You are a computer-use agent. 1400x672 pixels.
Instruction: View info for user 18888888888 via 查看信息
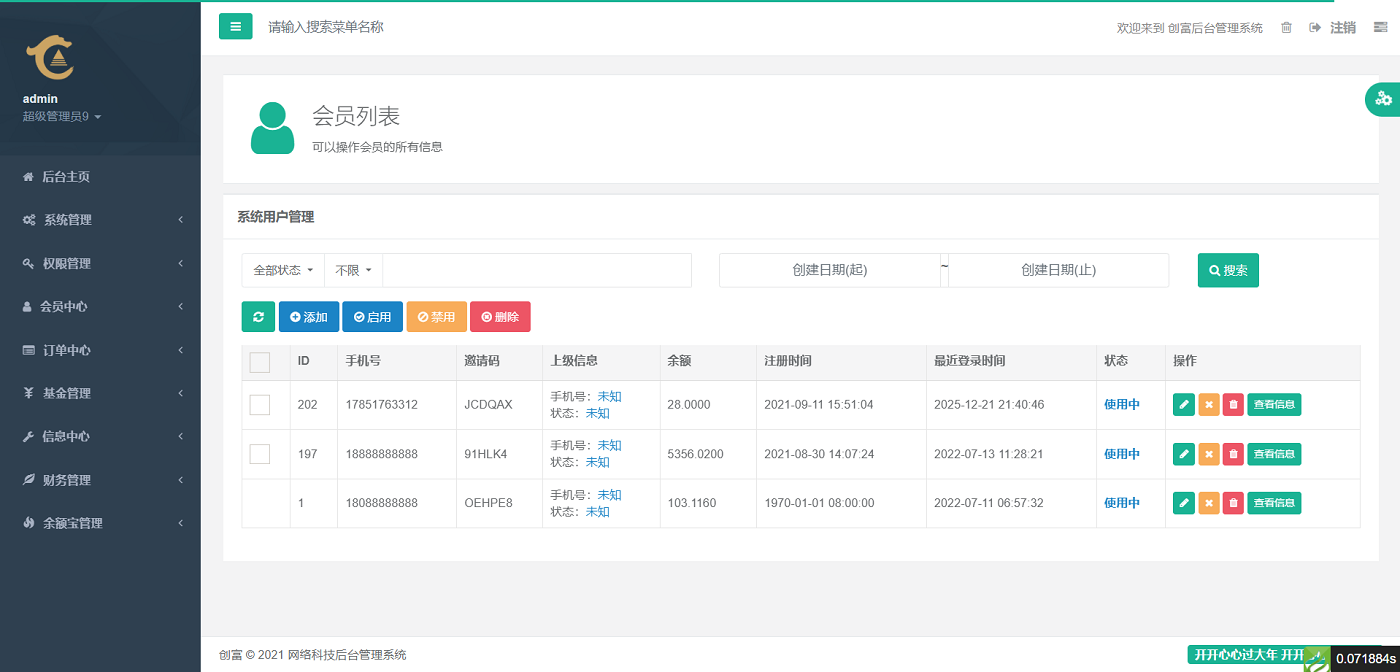[1274, 453]
